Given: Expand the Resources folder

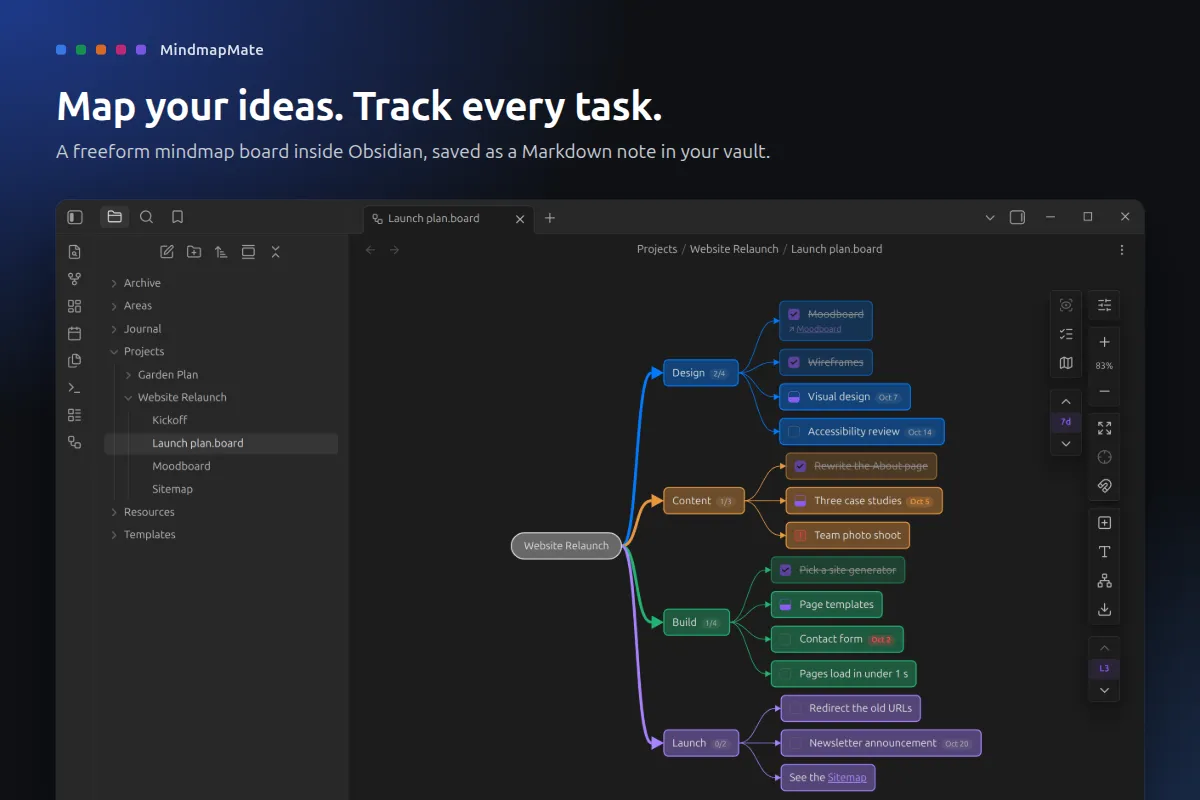Looking at the screenshot, I should point(114,513).
